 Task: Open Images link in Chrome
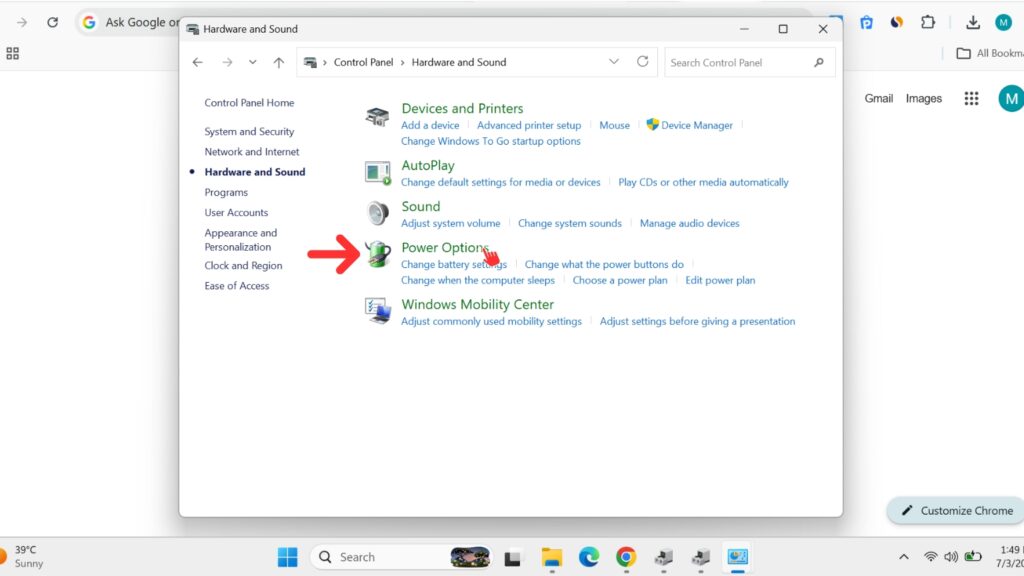pos(923,99)
